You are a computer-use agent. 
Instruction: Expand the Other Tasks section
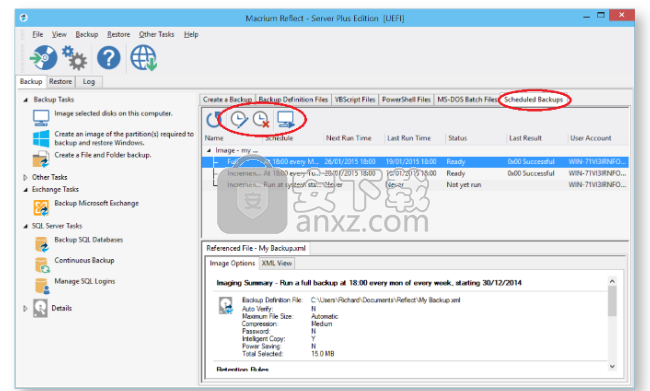coord(25,177)
